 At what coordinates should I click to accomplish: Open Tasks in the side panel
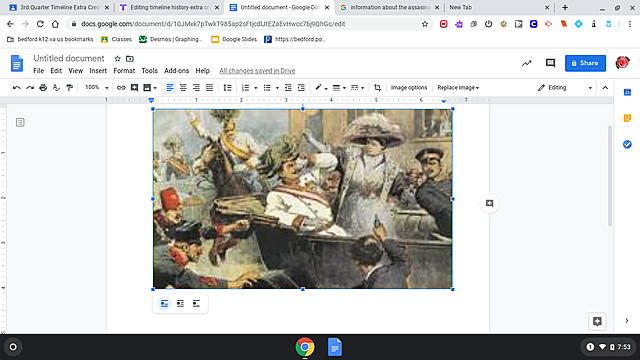tap(627, 144)
